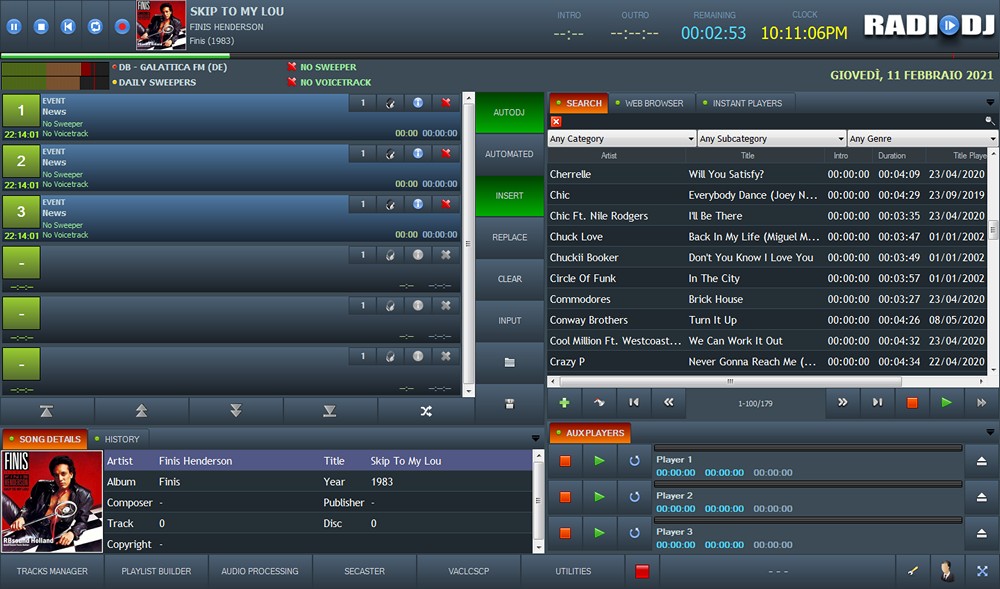Screen dimensions: 1000x589
Task: Select Chic Everybody Dance row
Action: 767,195
